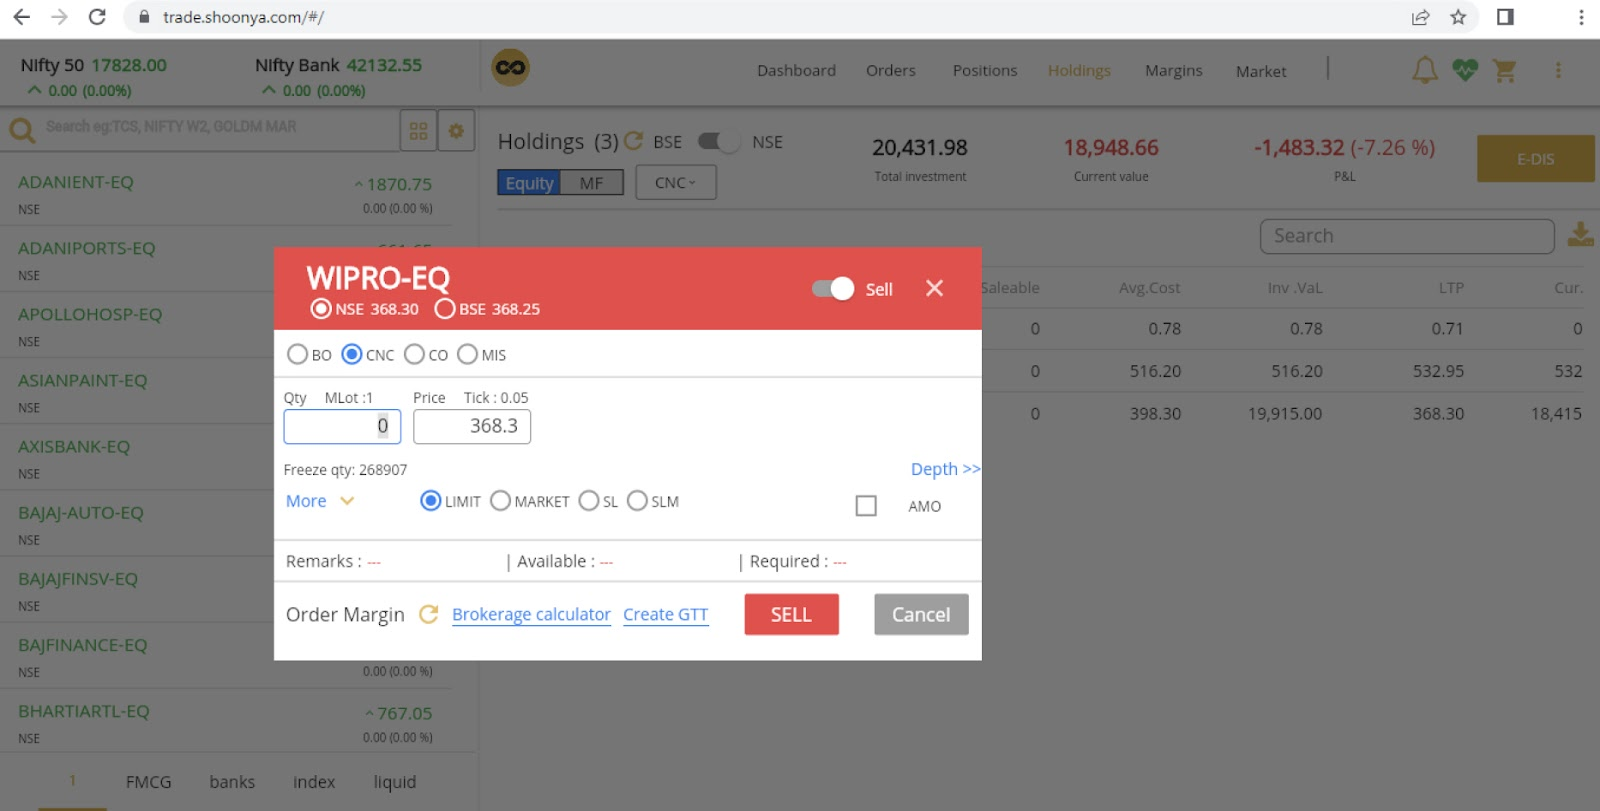Click the green heart health icon
Image resolution: width=1600 pixels, height=811 pixels.
coord(1465,70)
